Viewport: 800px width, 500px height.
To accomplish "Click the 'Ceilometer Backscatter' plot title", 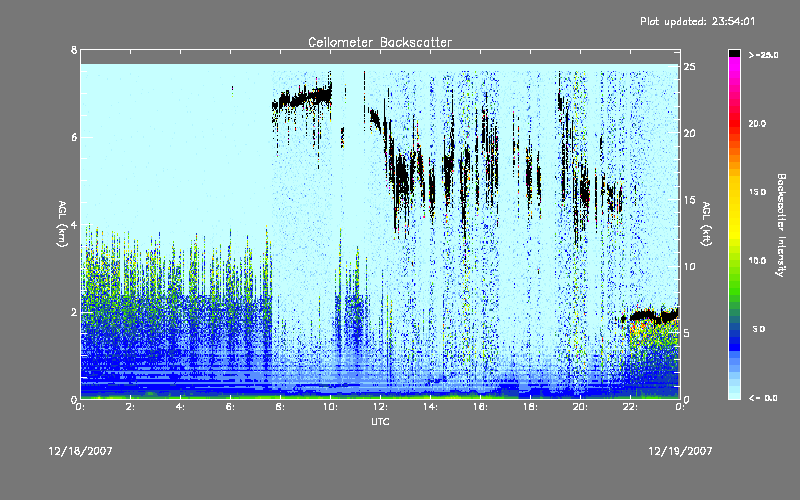I will pos(380,42).
